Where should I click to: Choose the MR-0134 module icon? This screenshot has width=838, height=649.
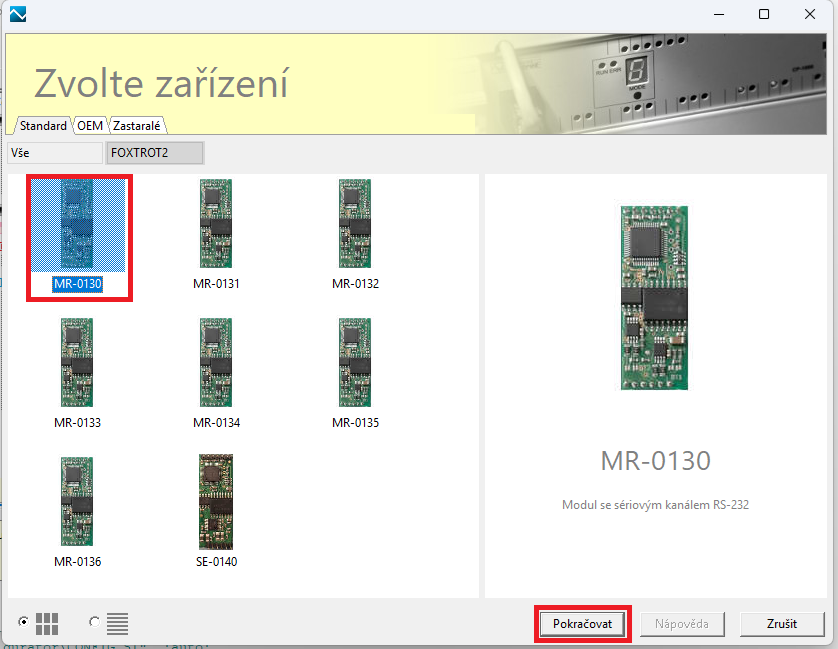pyautogui.click(x=216, y=365)
